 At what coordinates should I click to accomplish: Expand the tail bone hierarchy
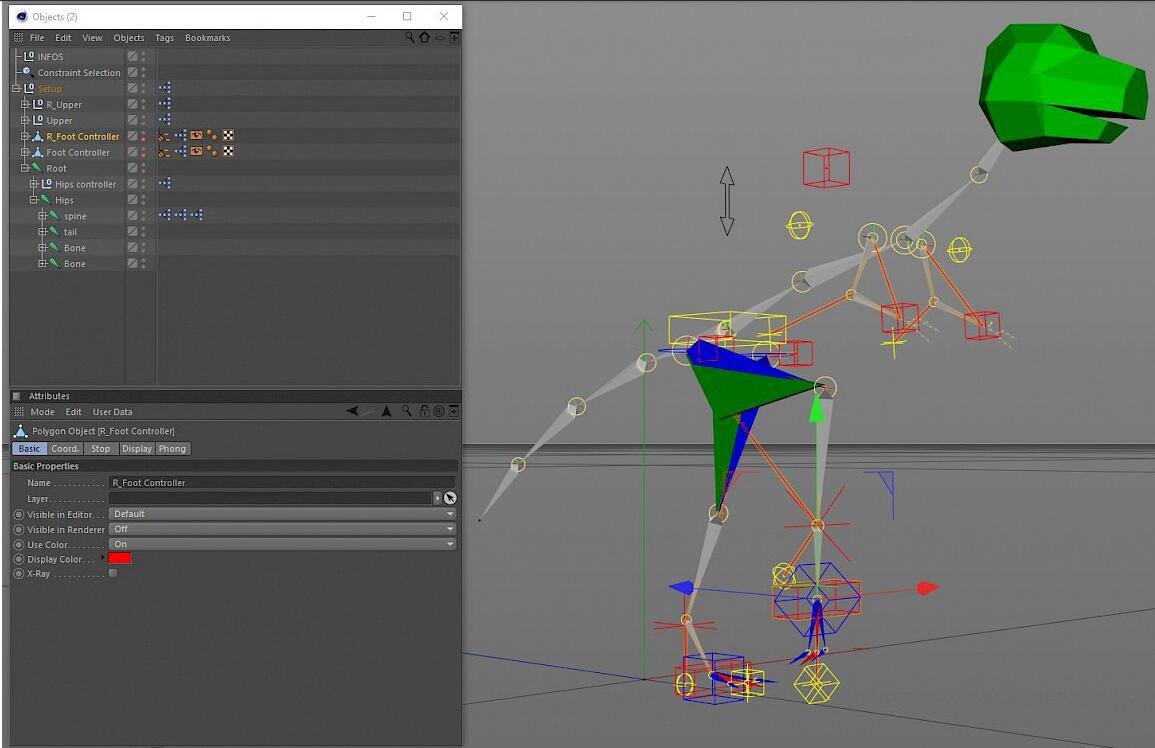[42, 232]
